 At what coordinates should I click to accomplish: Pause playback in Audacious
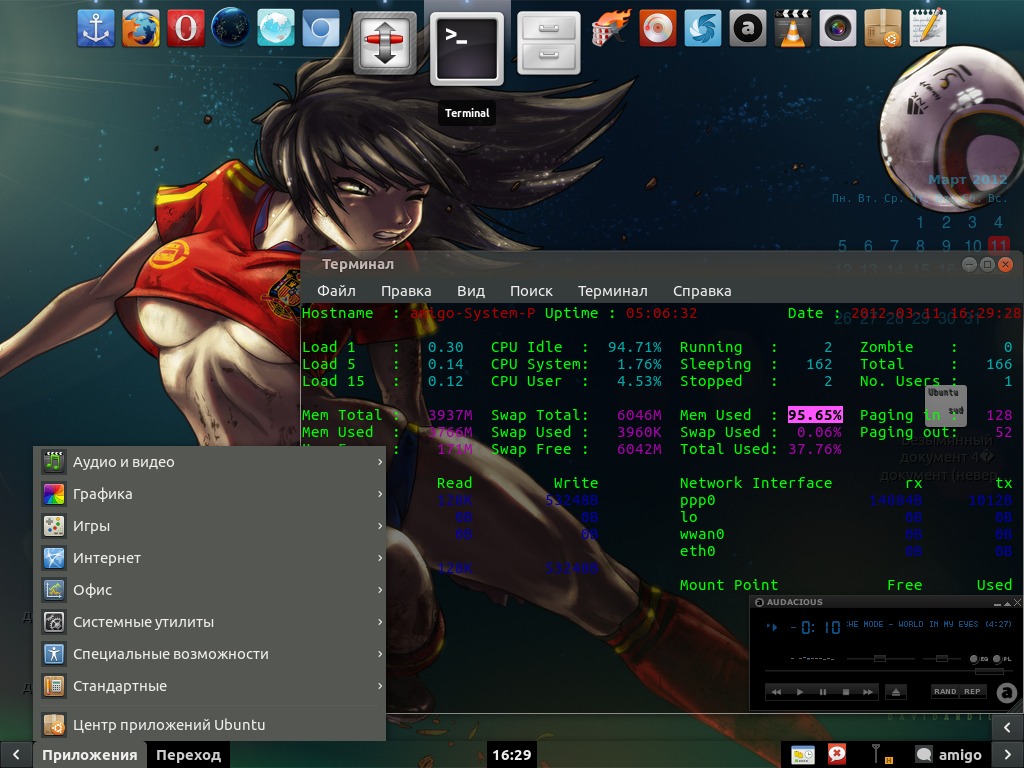[x=823, y=692]
